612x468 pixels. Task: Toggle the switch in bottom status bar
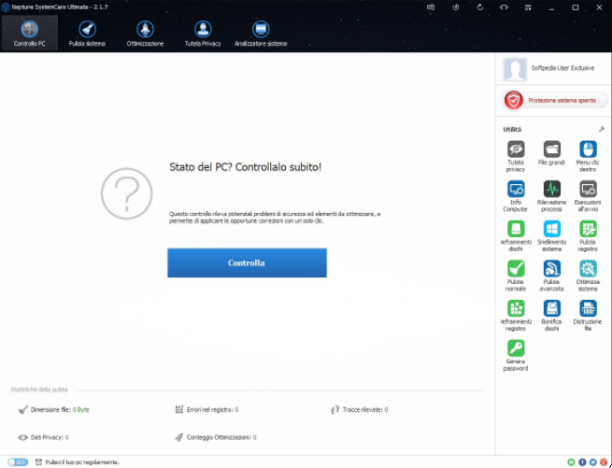click(x=18, y=462)
